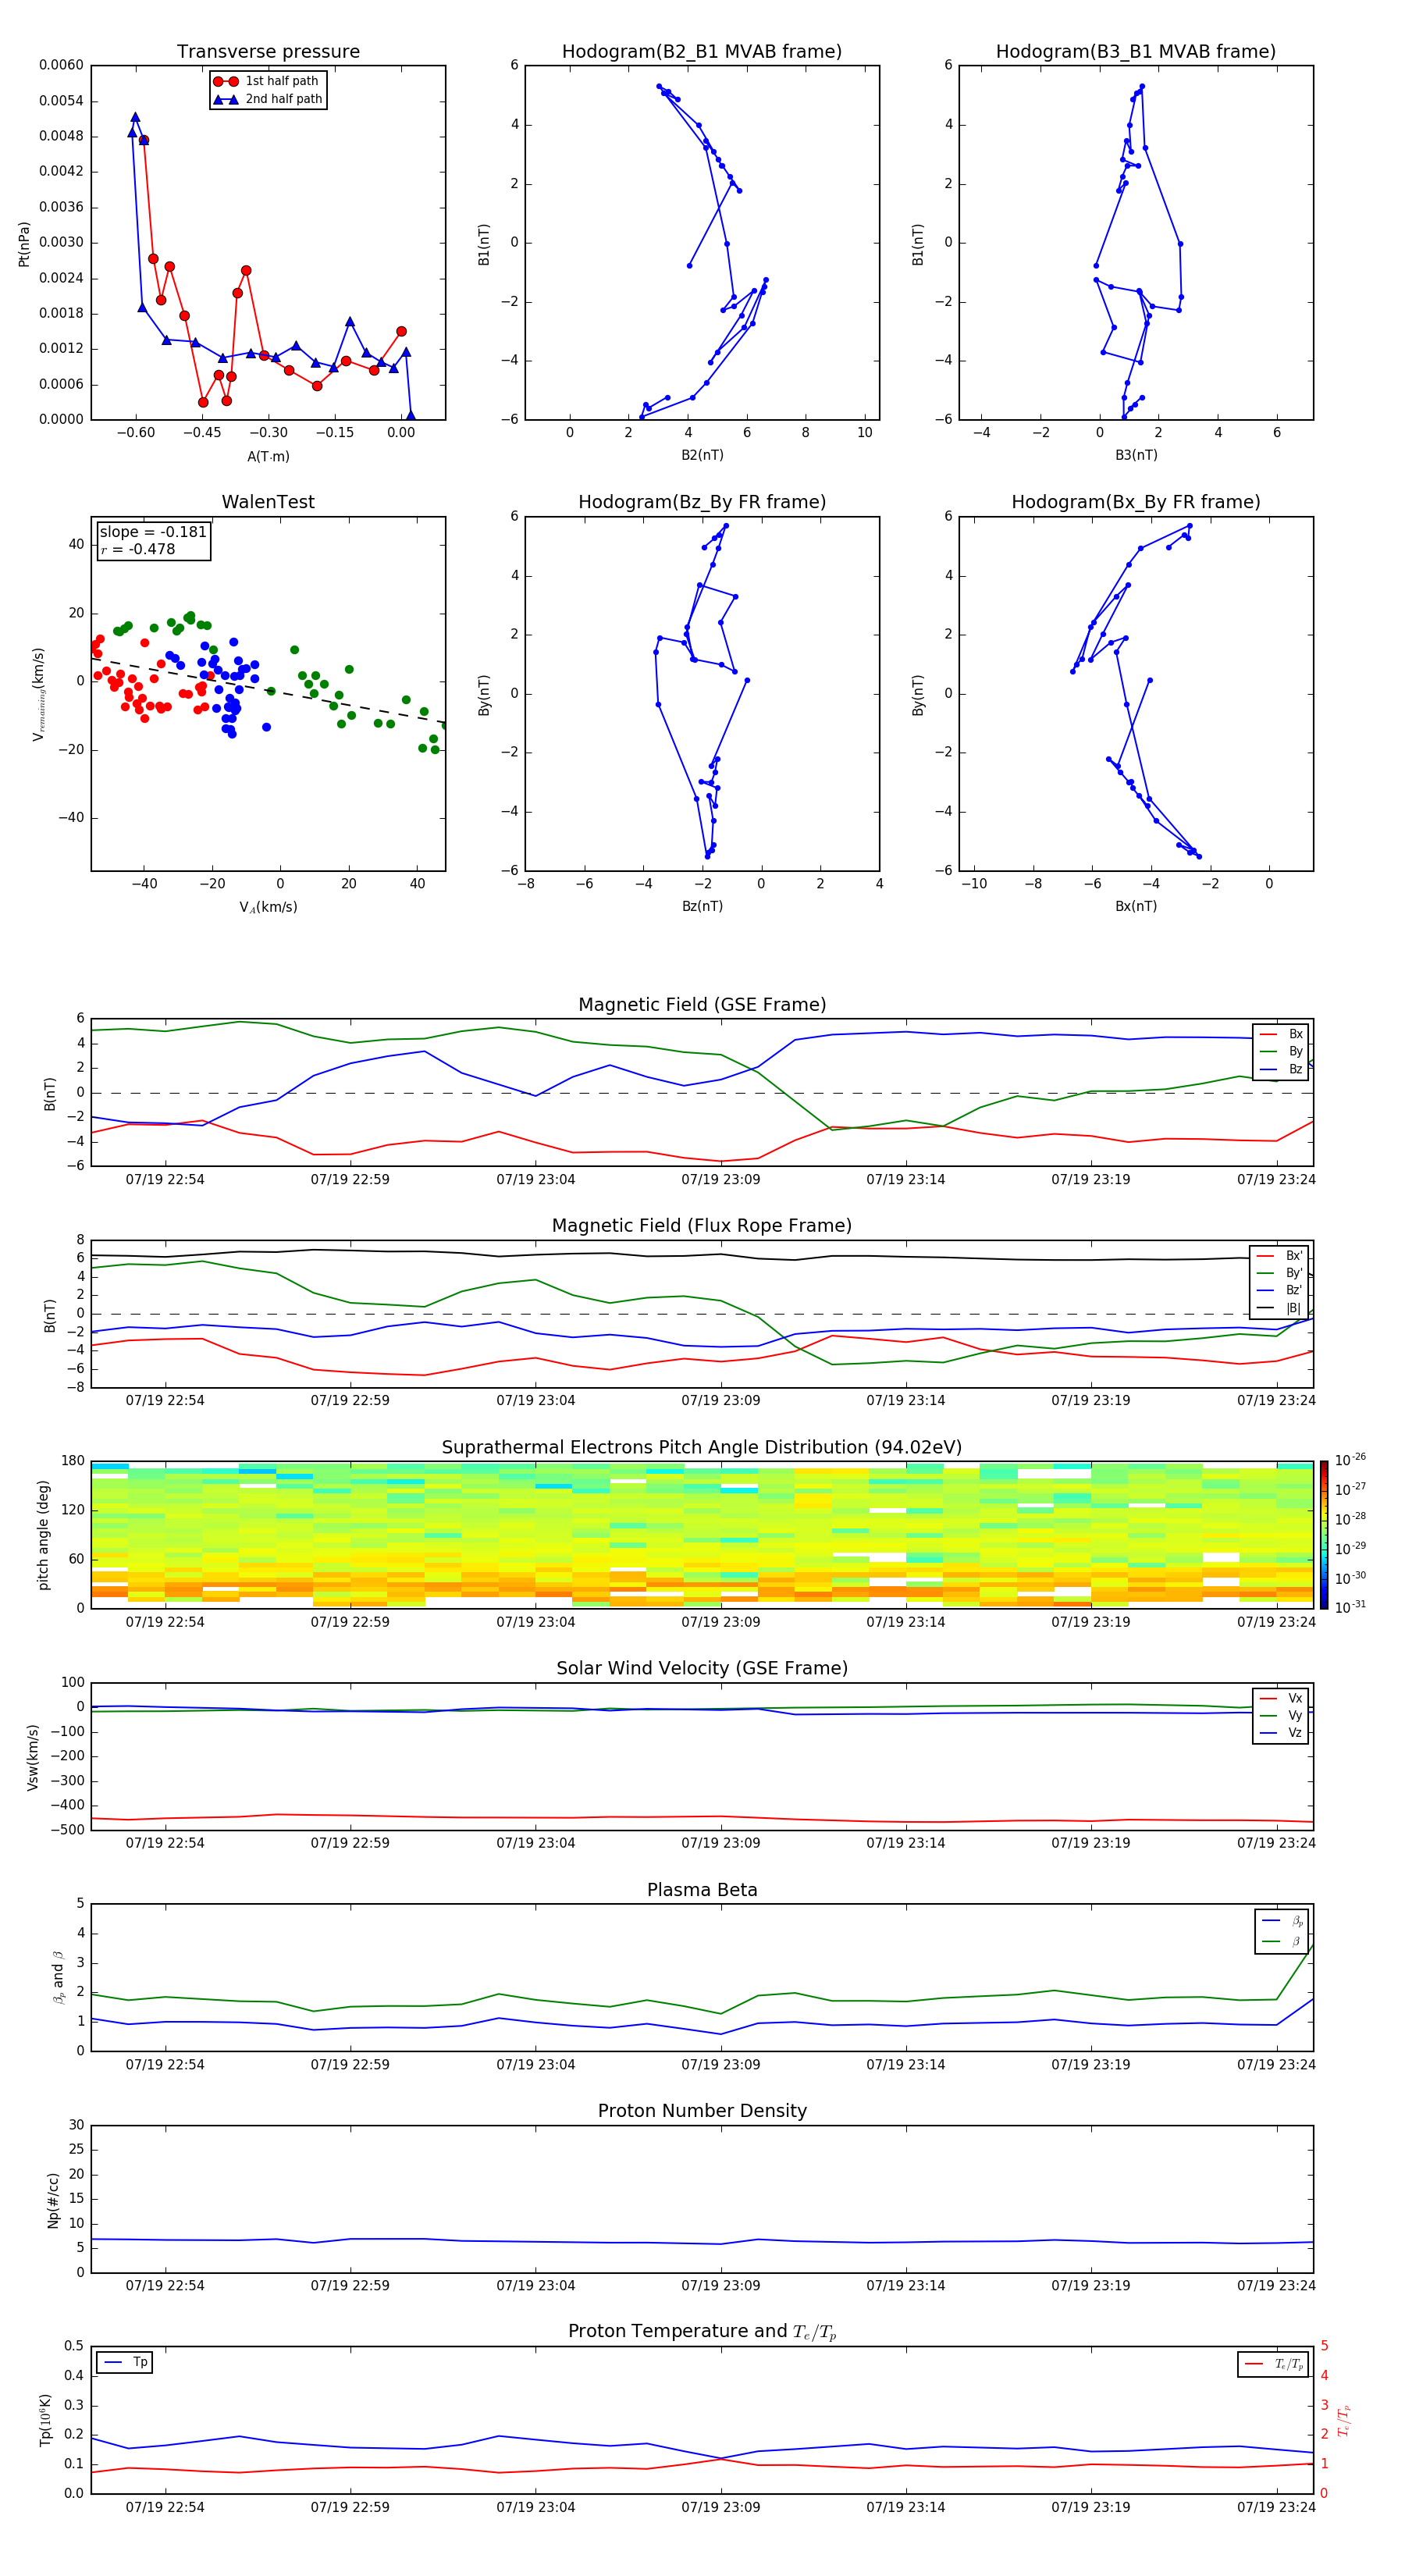
Task: Select the Tp legend box
Action: (x=125, y=2362)
